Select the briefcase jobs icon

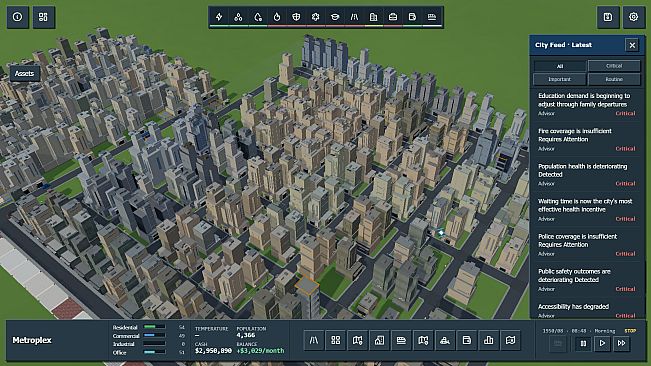(x=393, y=17)
